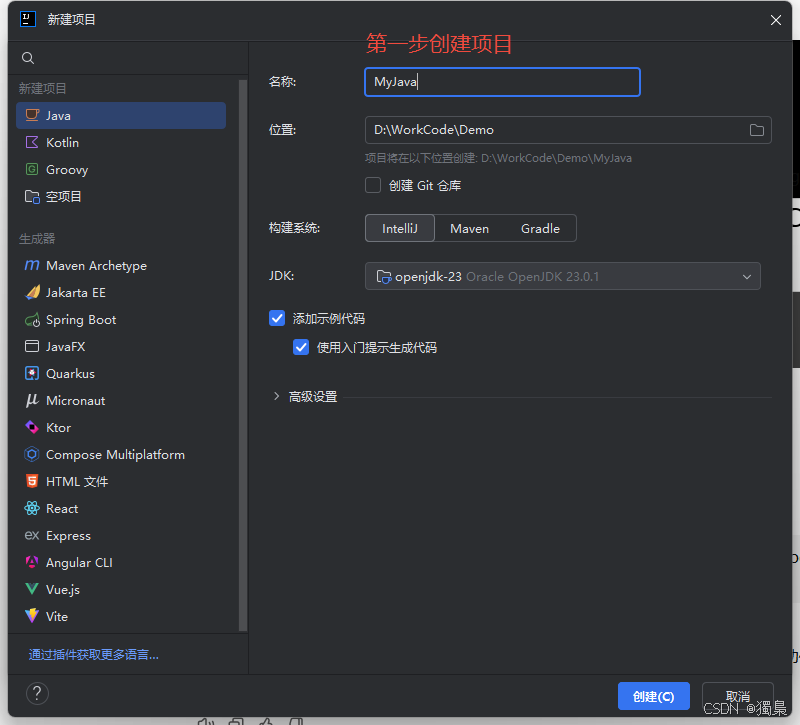Select Maven as the build system
This screenshot has height=725, width=800.
(x=469, y=228)
